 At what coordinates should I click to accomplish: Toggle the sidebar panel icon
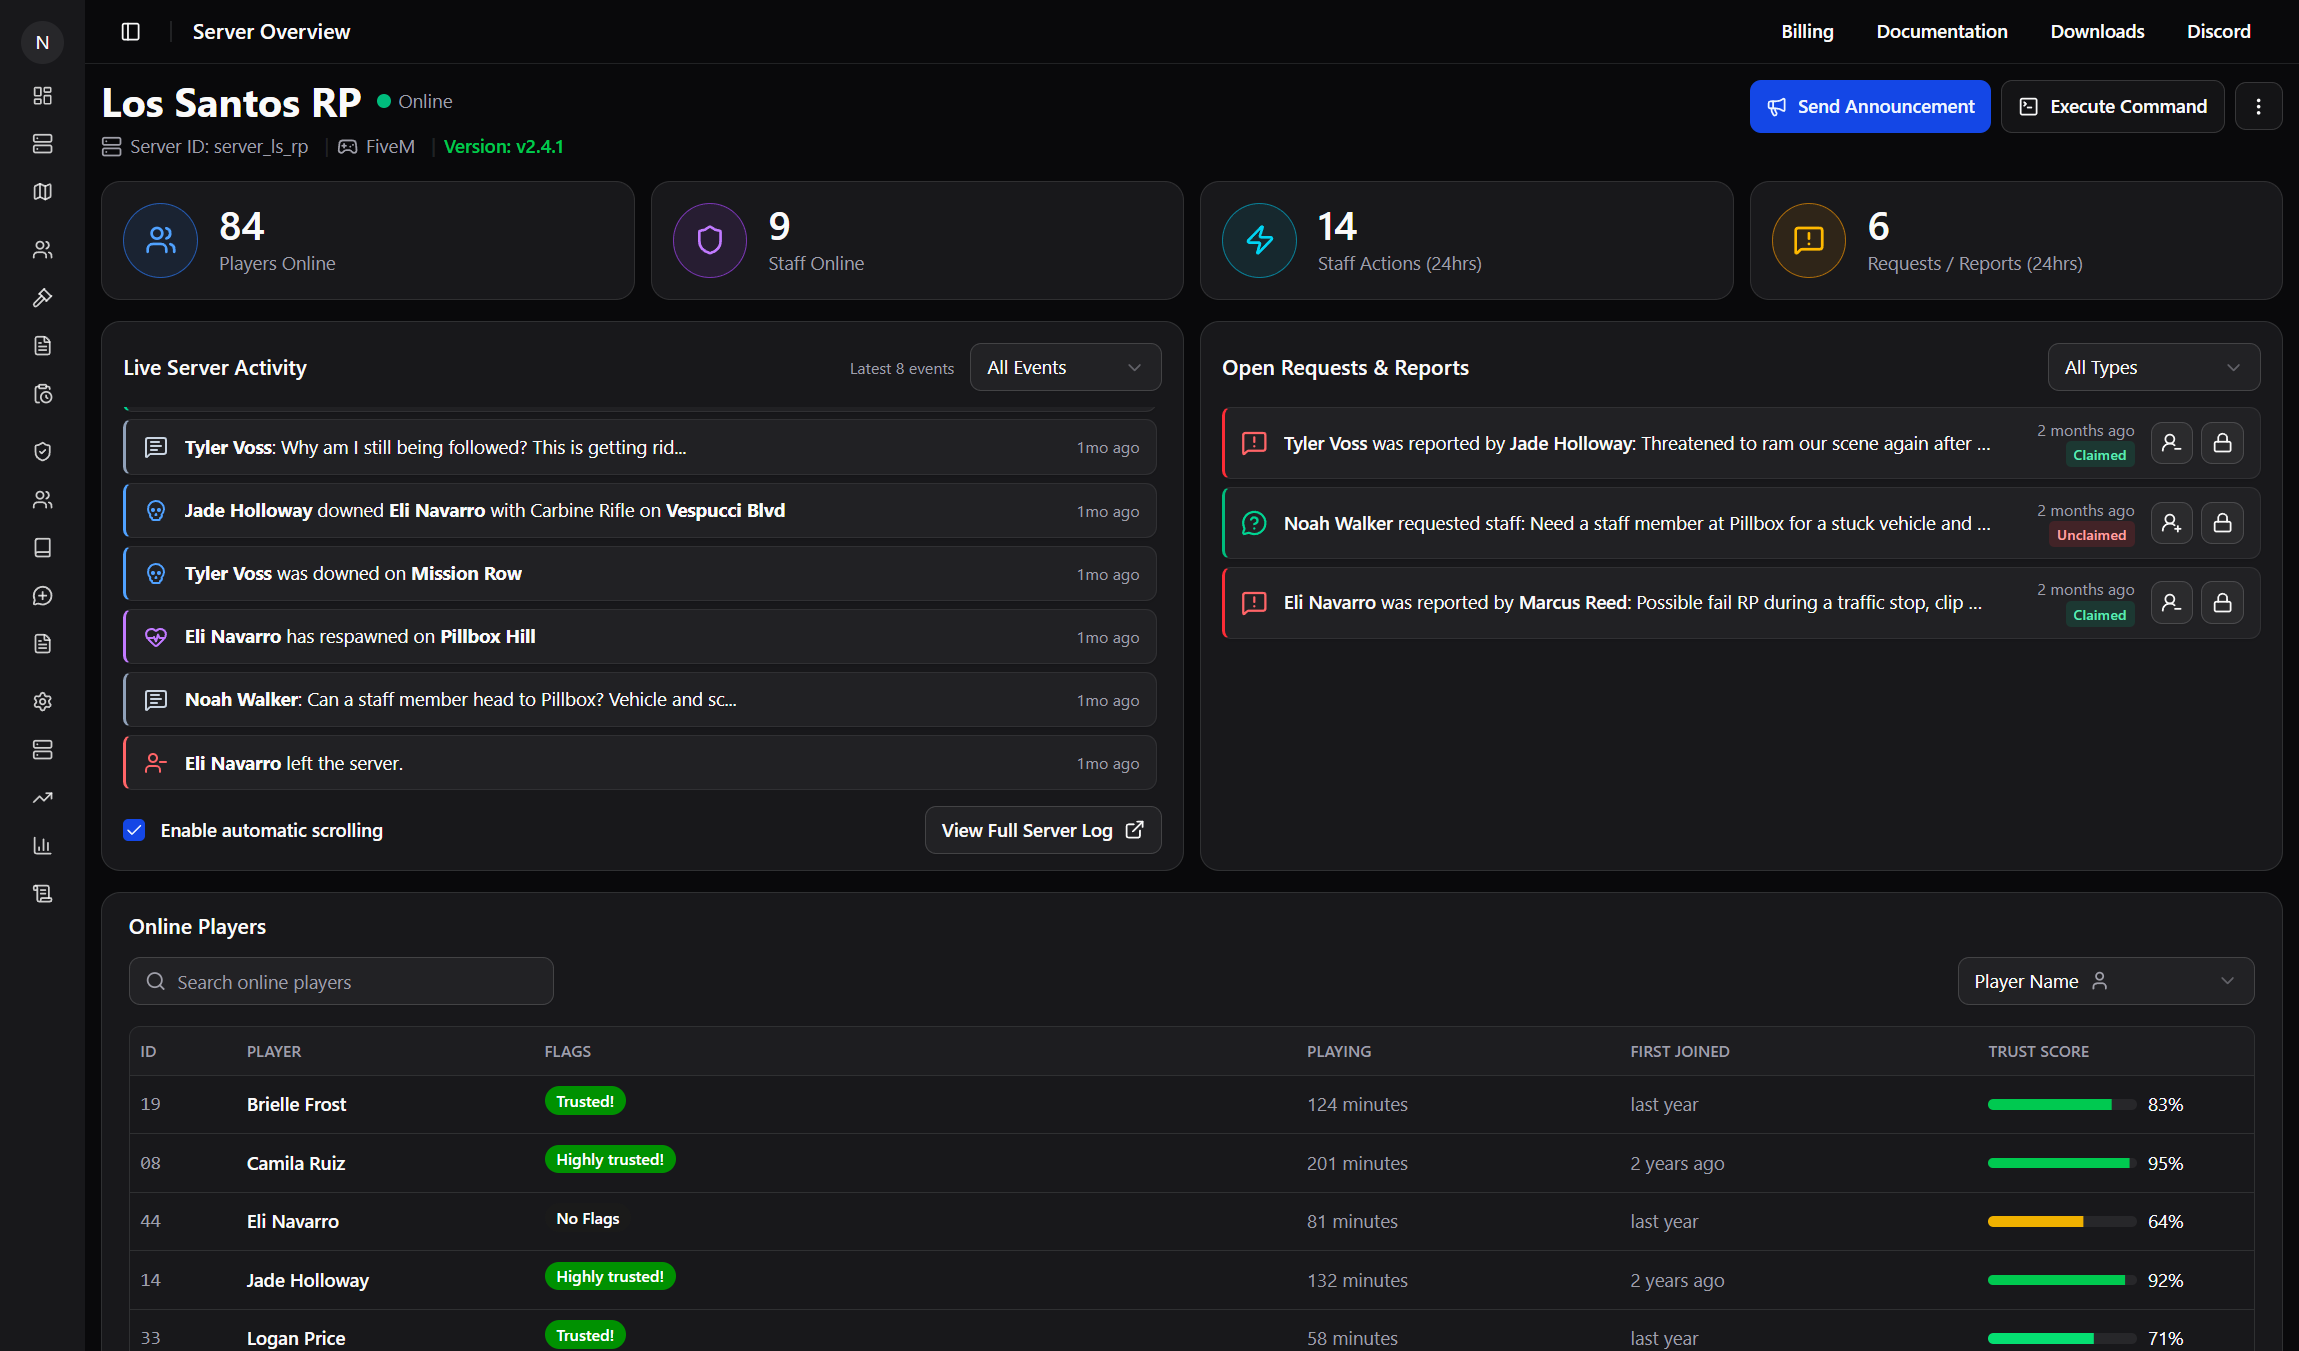pos(131,32)
